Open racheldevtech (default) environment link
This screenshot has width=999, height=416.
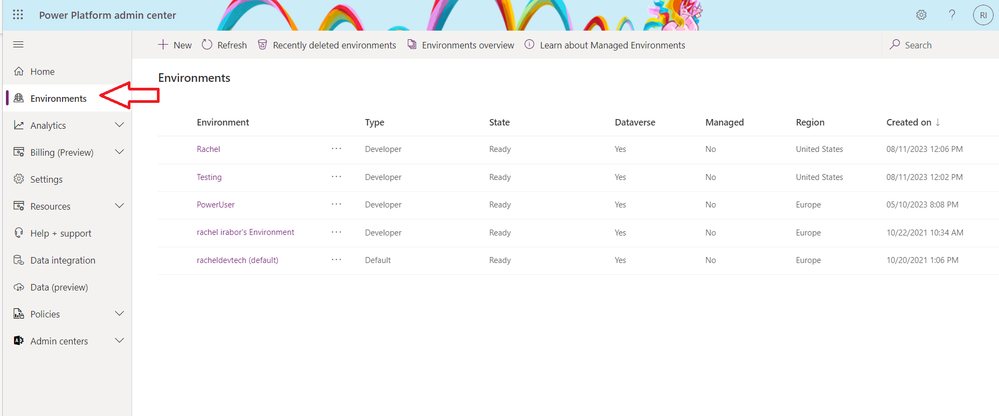(x=238, y=260)
